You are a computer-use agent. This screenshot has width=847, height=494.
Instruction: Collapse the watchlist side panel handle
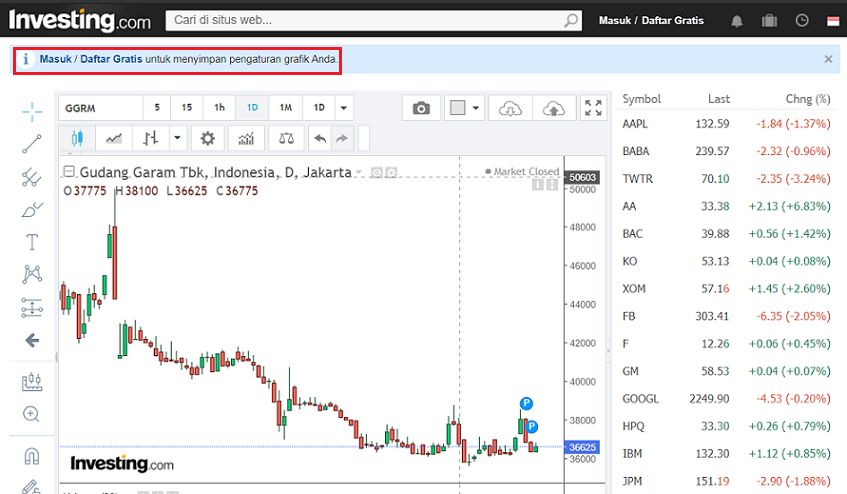[x=608, y=351]
